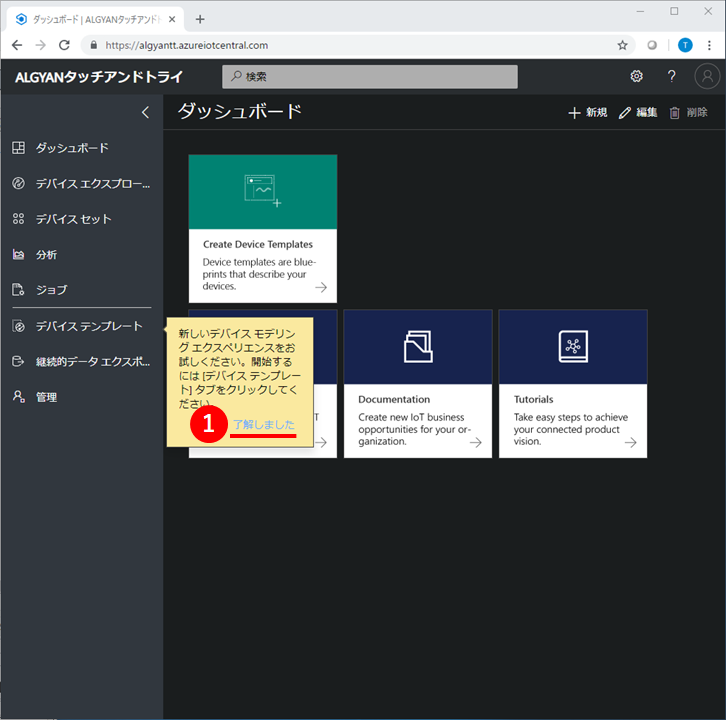Open help via the question mark icon
726x720 pixels.
coord(671,76)
